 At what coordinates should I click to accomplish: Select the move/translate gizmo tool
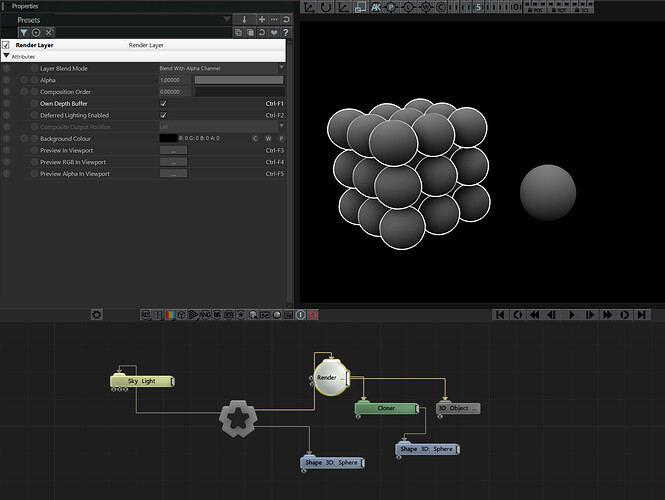point(308,7)
